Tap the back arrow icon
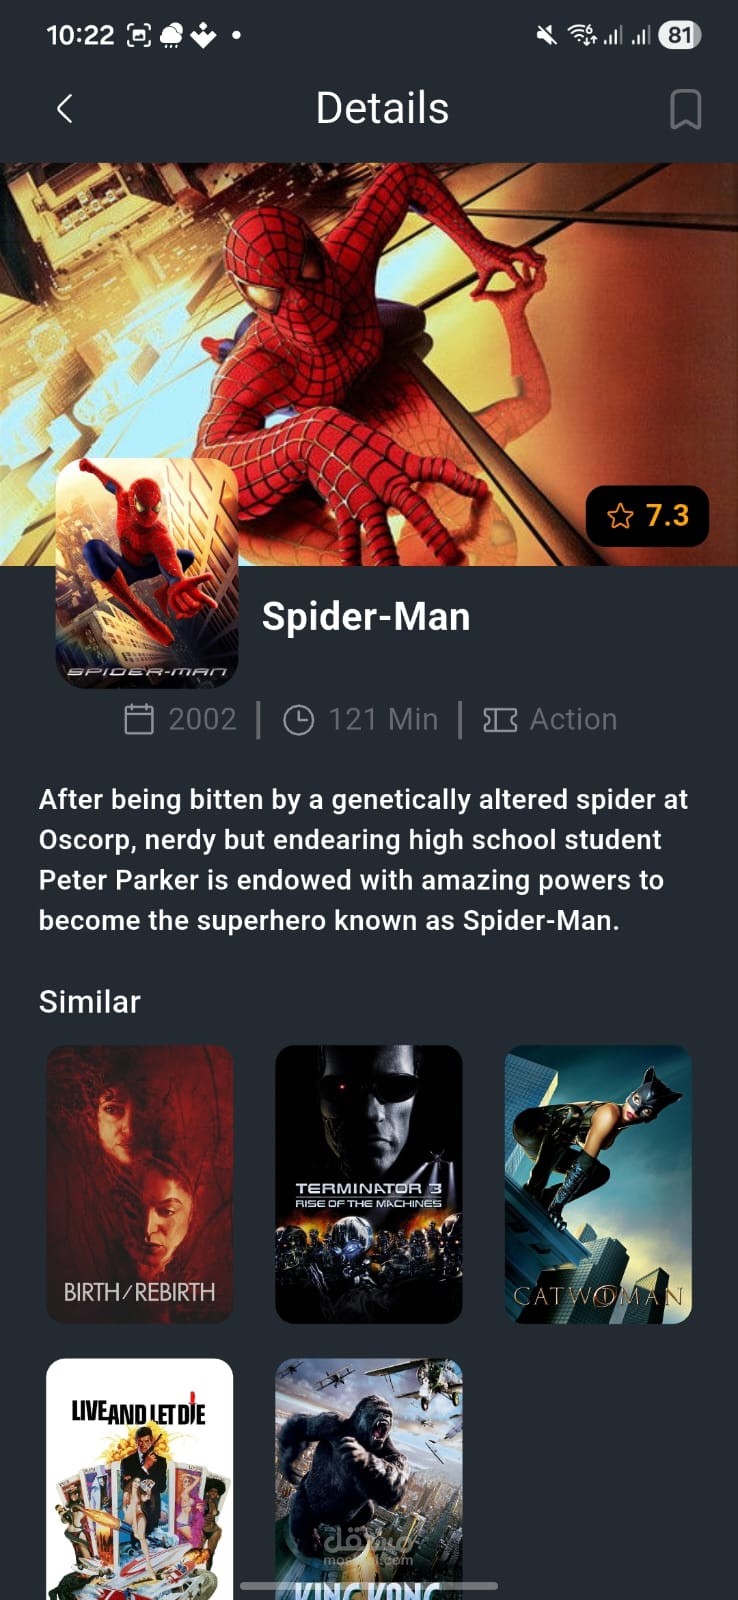738x1600 pixels. 65,109
